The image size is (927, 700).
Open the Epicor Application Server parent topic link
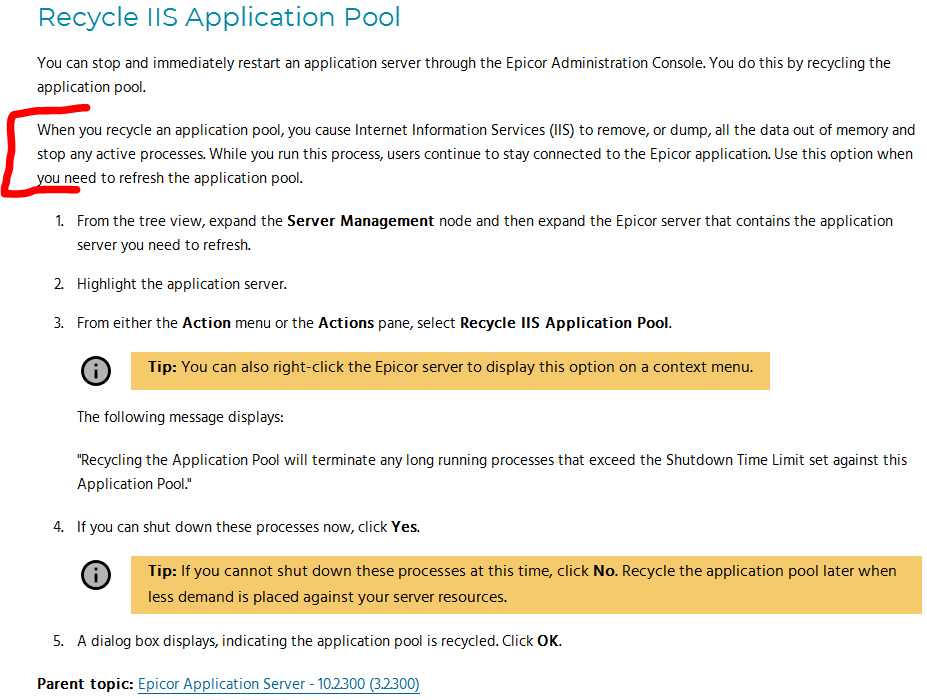pos(278,684)
